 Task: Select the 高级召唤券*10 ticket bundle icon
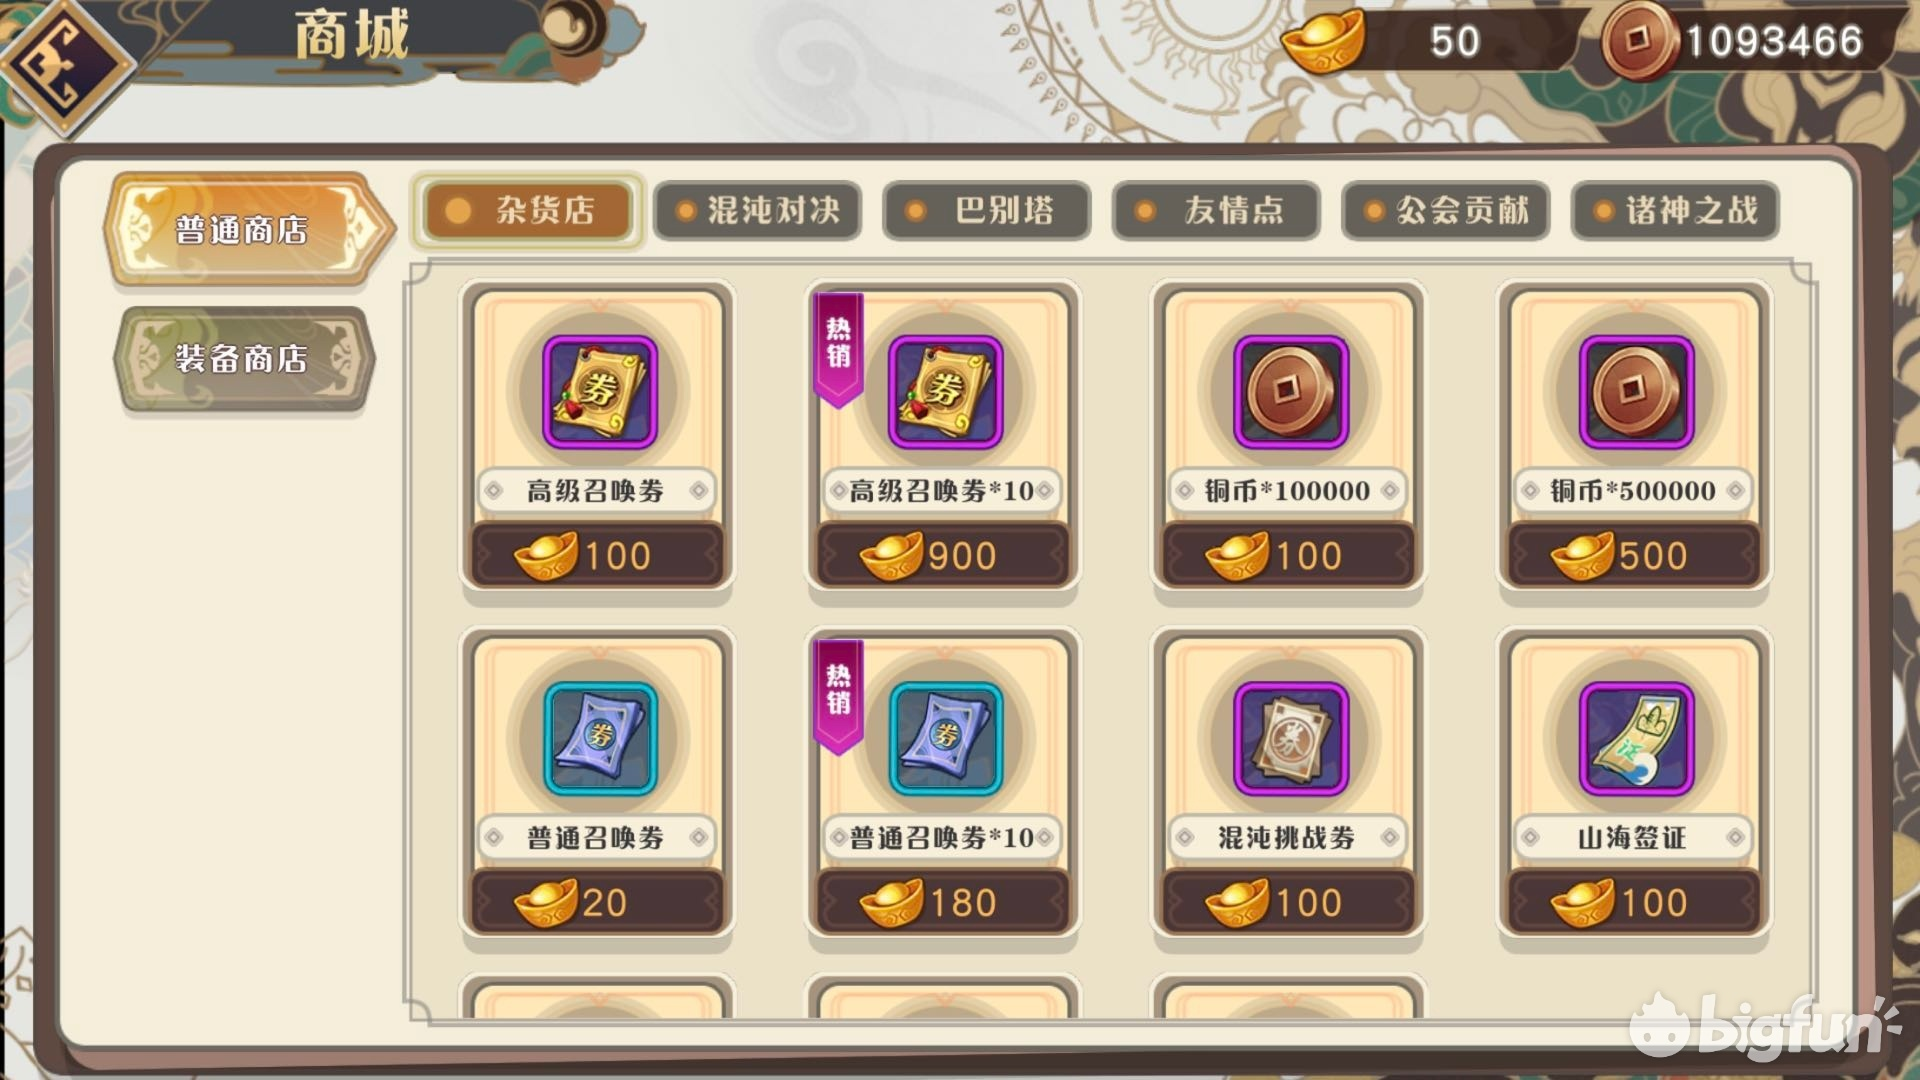(945, 392)
